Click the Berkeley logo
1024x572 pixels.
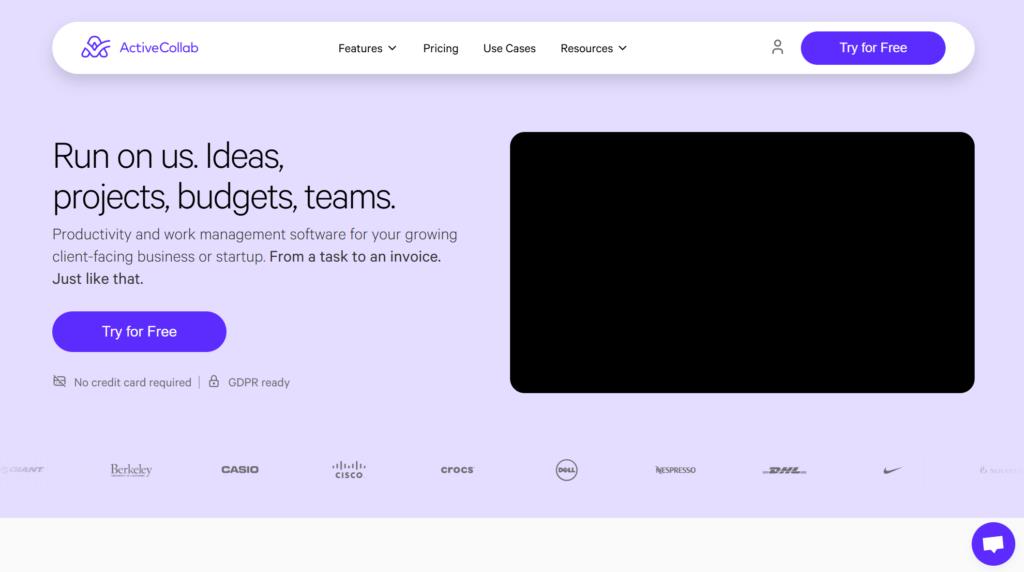click(131, 469)
